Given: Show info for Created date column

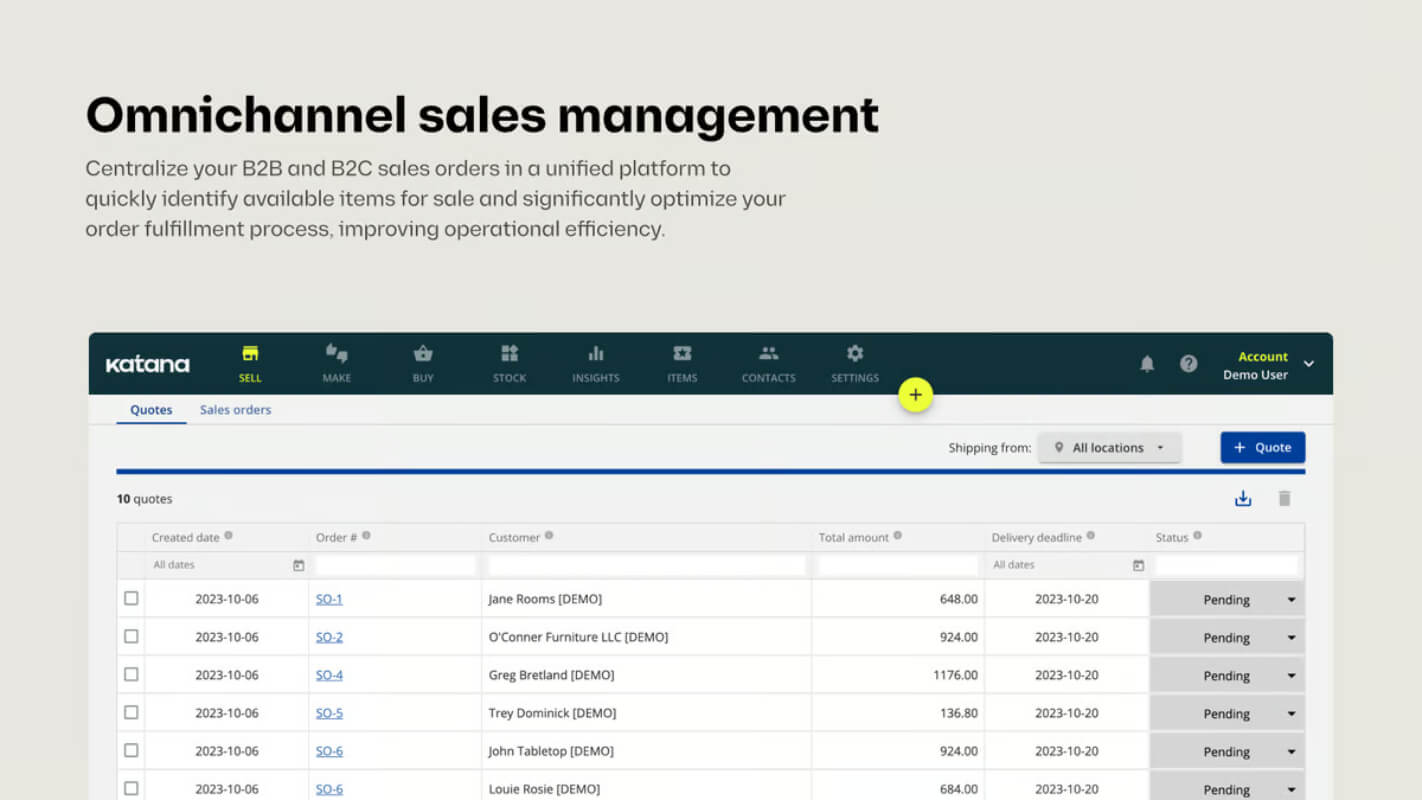Looking at the screenshot, I should 228,536.
